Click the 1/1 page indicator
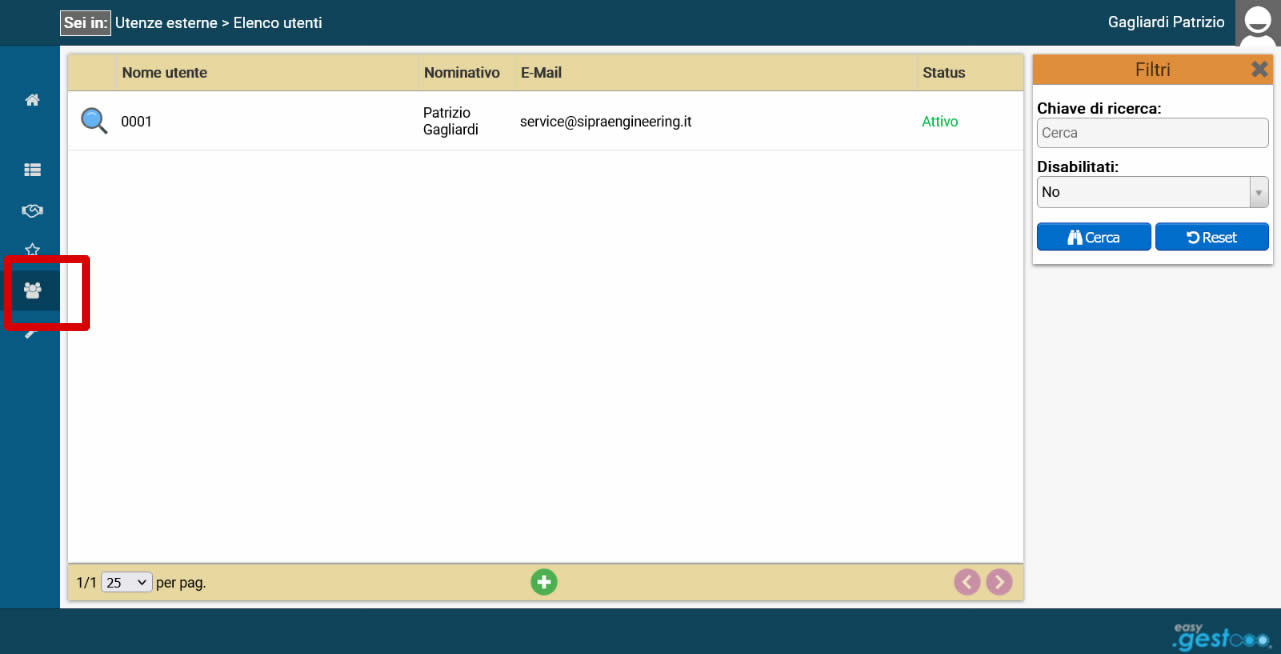Viewport: 1281px width, 654px height. tap(86, 582)
